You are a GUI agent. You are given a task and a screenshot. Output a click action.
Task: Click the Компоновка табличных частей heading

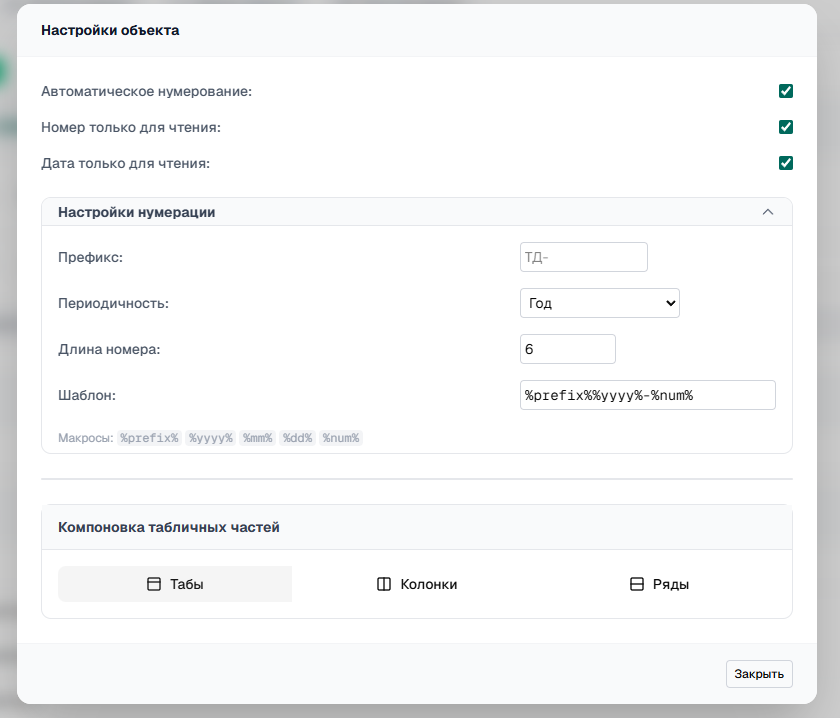[x=169, y=527]
